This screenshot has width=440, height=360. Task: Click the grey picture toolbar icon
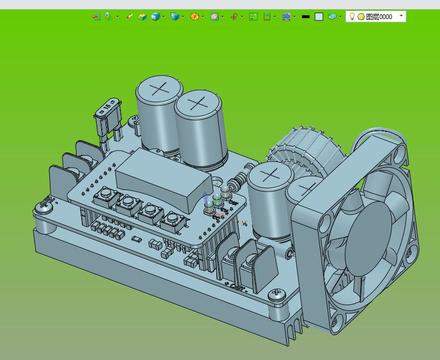[x=214, y=16]
